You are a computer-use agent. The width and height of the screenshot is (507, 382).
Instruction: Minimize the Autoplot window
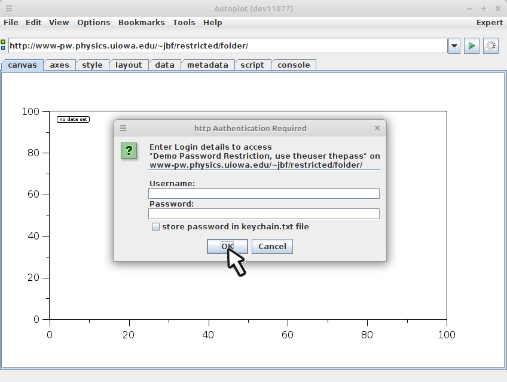click(x=469, y=9)
